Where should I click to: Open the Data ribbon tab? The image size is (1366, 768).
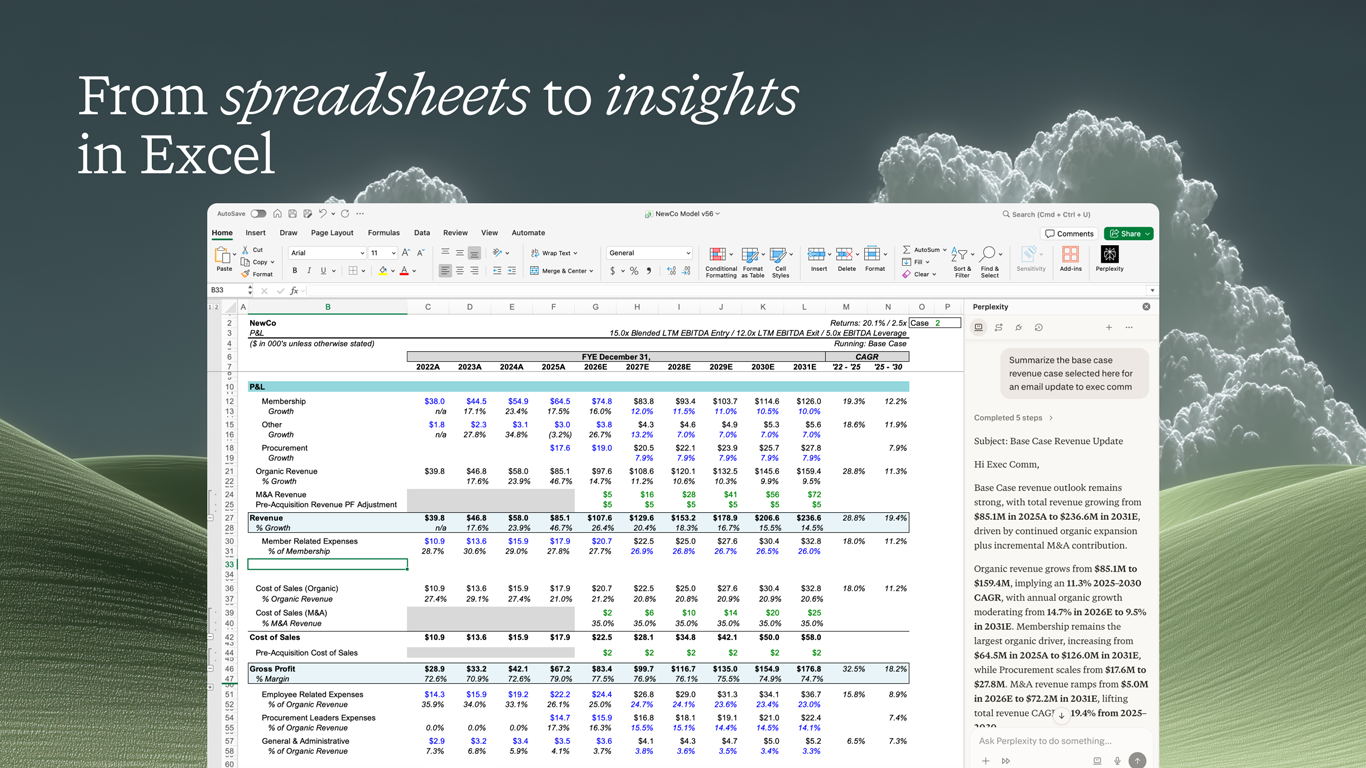(x=422, y=233)
